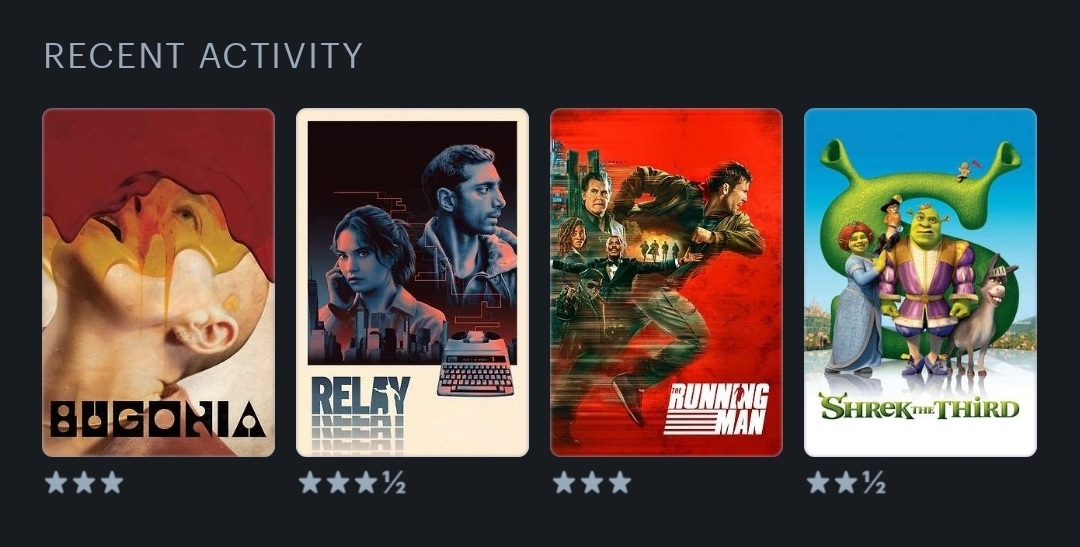Viewport: 1080px width, 547px height.
Task: Open the Relay film poster
Action: click(x=412, y=282)
